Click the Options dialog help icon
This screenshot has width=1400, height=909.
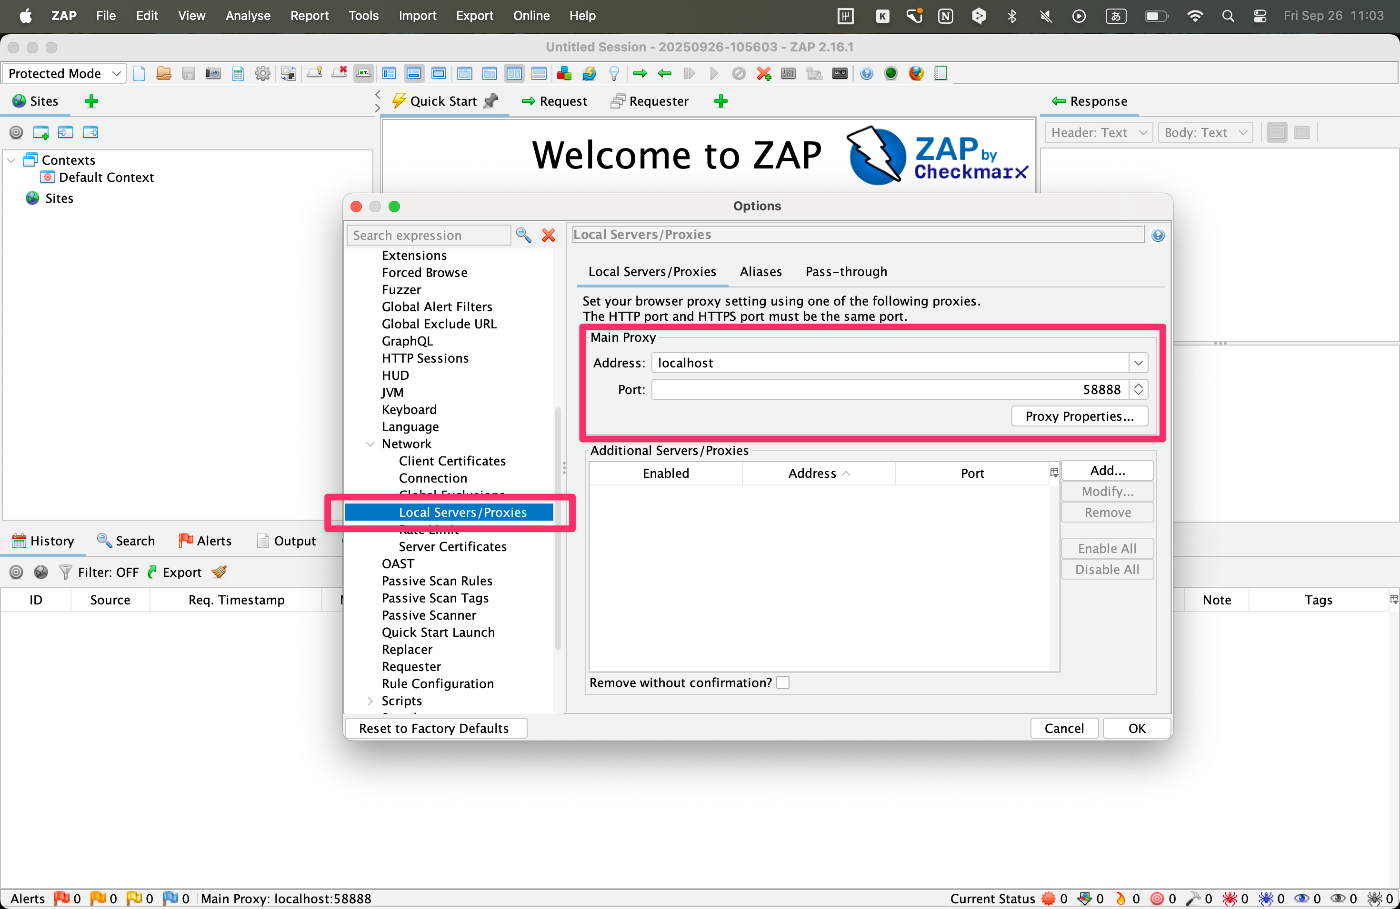click(1158, 235)
